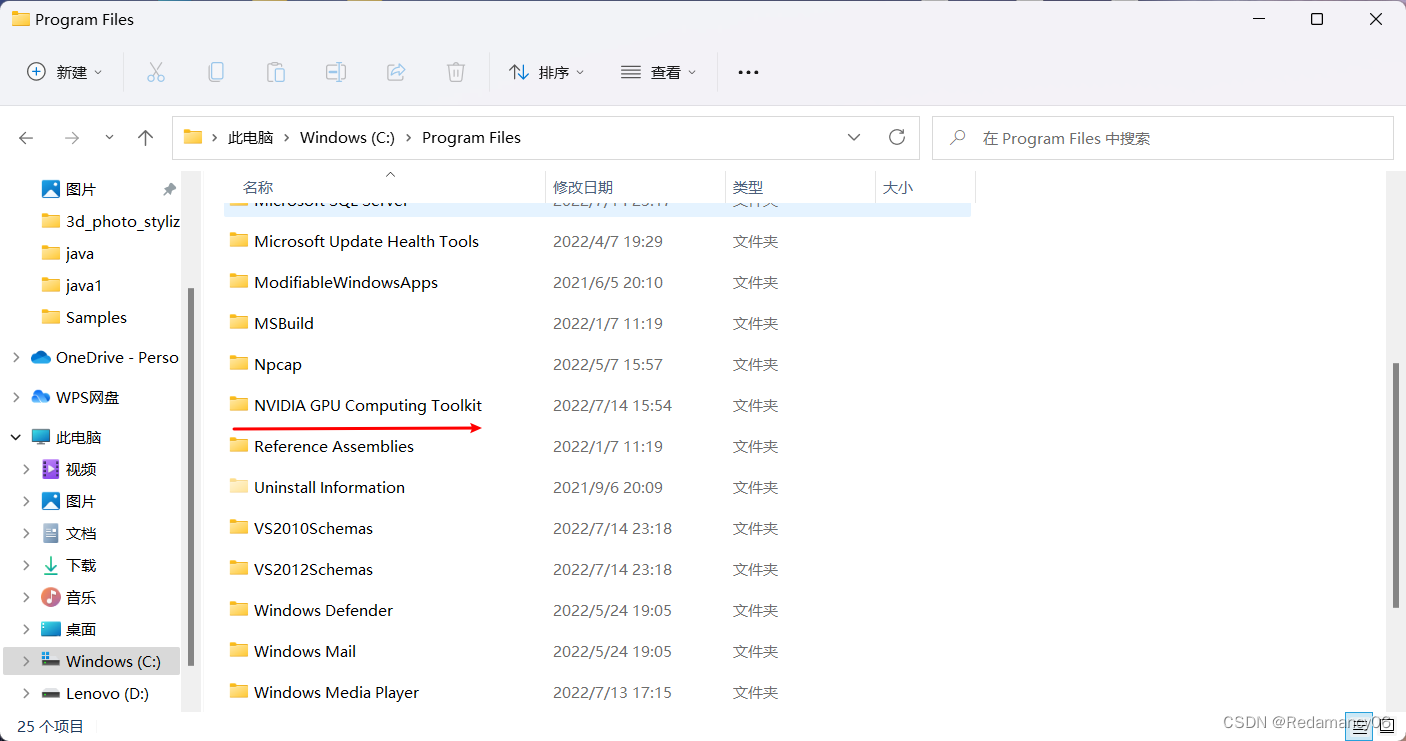1406x741 pixels.
Task: Expand the Windows (C:) drive node
Action: pos(26,661)
